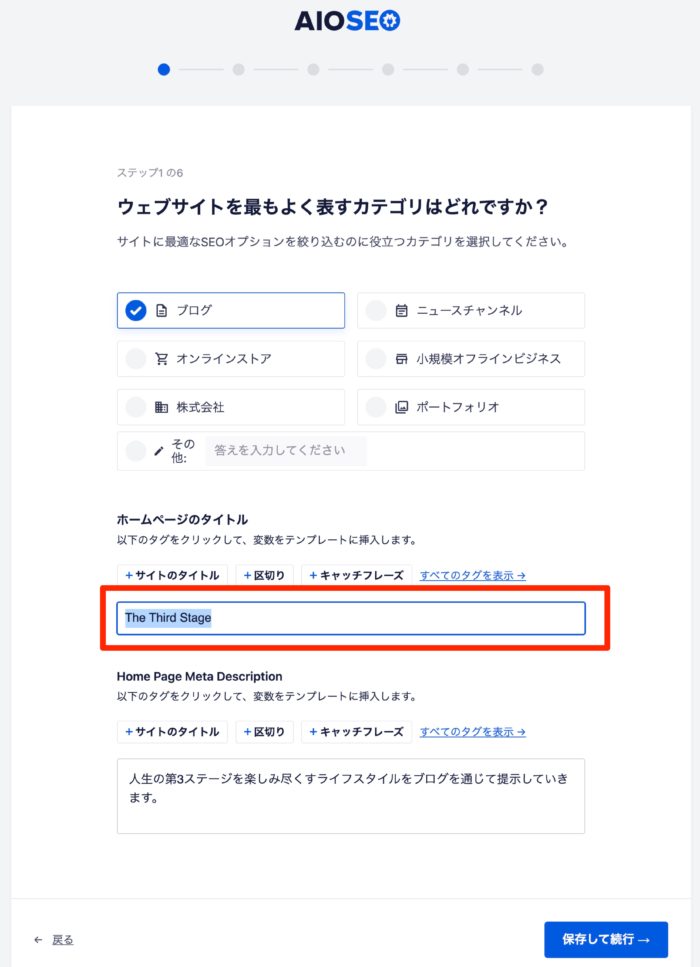Click the storefront icon beside 小規模オフラインビジネス
The height and width of the screenshot is (967, 700).
(x=401, y=359)
